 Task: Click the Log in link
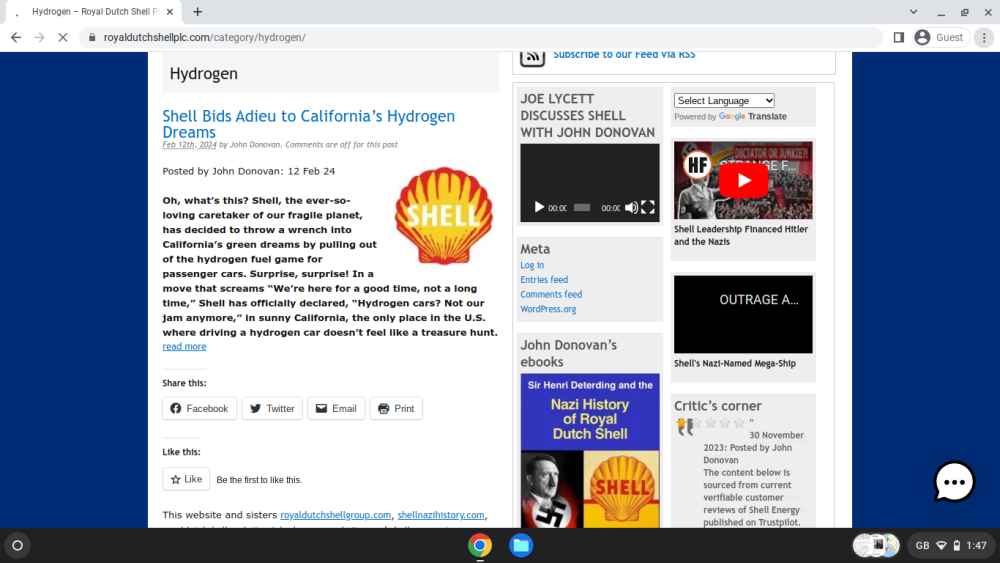click(x=532, y=265)
